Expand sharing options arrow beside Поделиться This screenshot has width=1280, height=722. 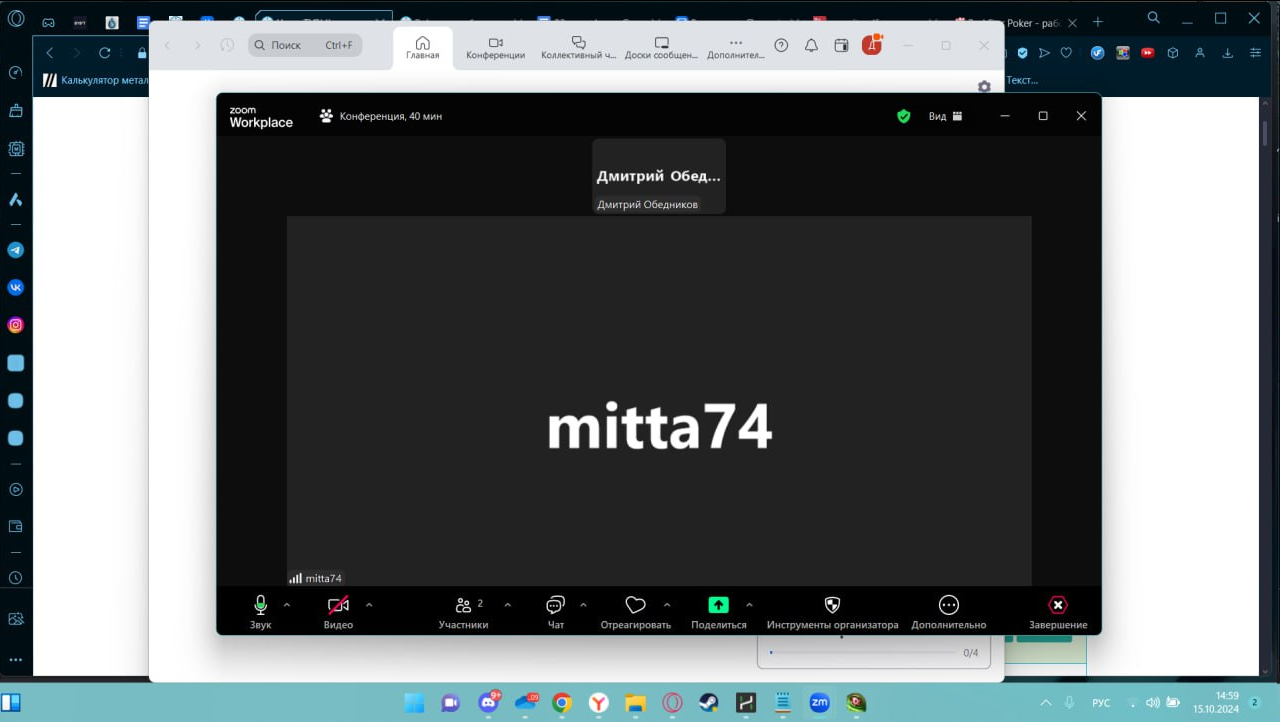pos(749,605)
